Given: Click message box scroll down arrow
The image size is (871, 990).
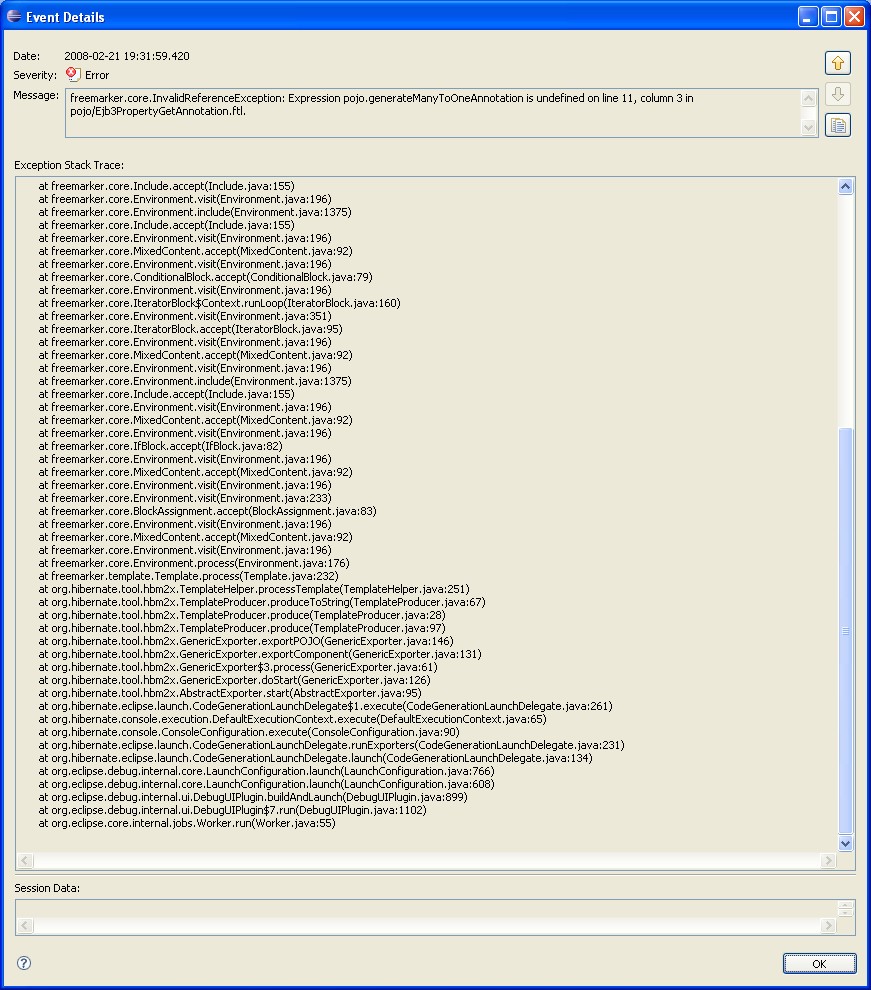Looking at the screenshot, I should pyautogui.click(x=808, y=127).
